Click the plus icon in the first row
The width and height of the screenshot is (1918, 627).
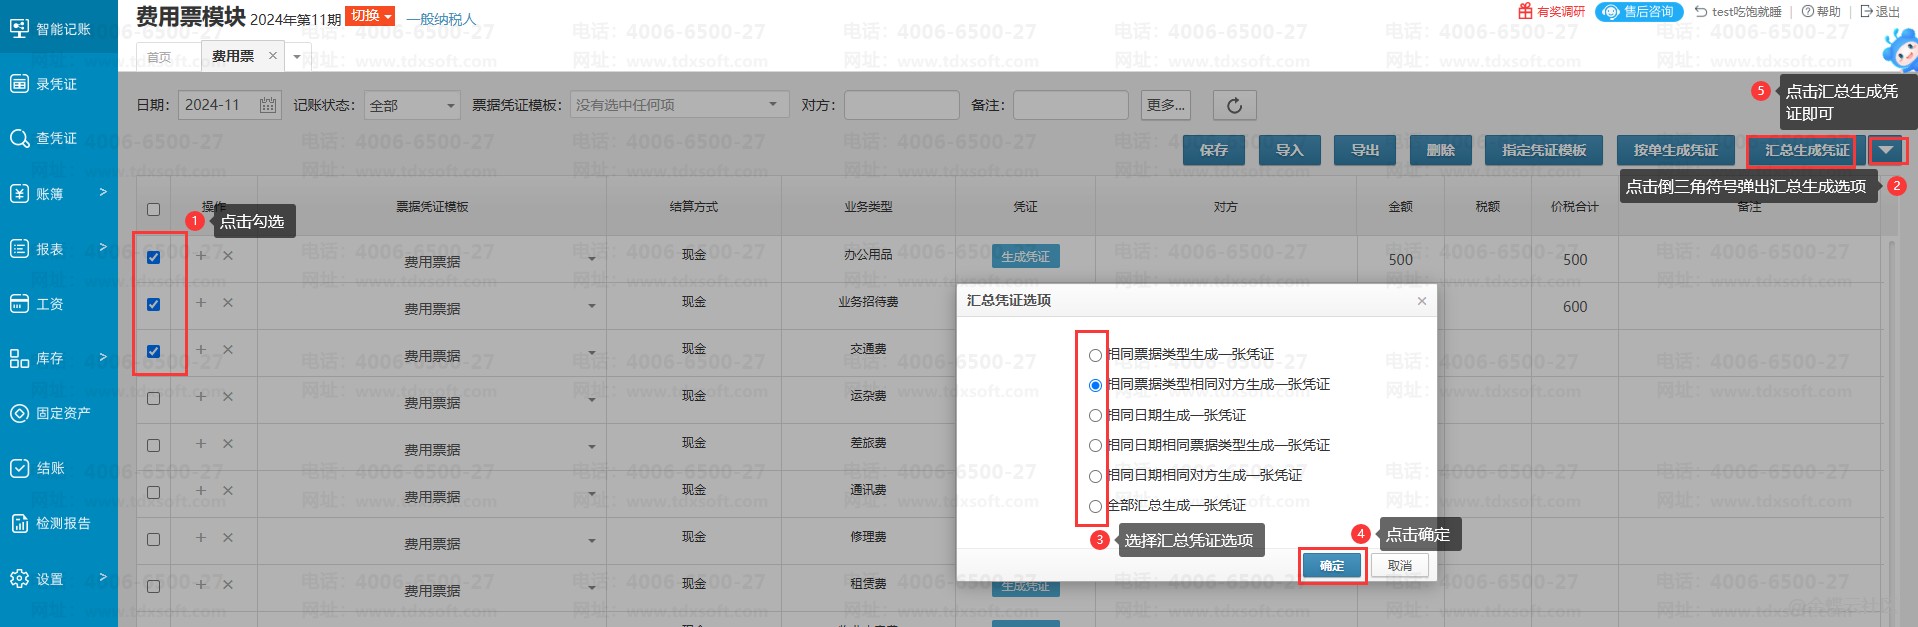click(x=201, y=256)
